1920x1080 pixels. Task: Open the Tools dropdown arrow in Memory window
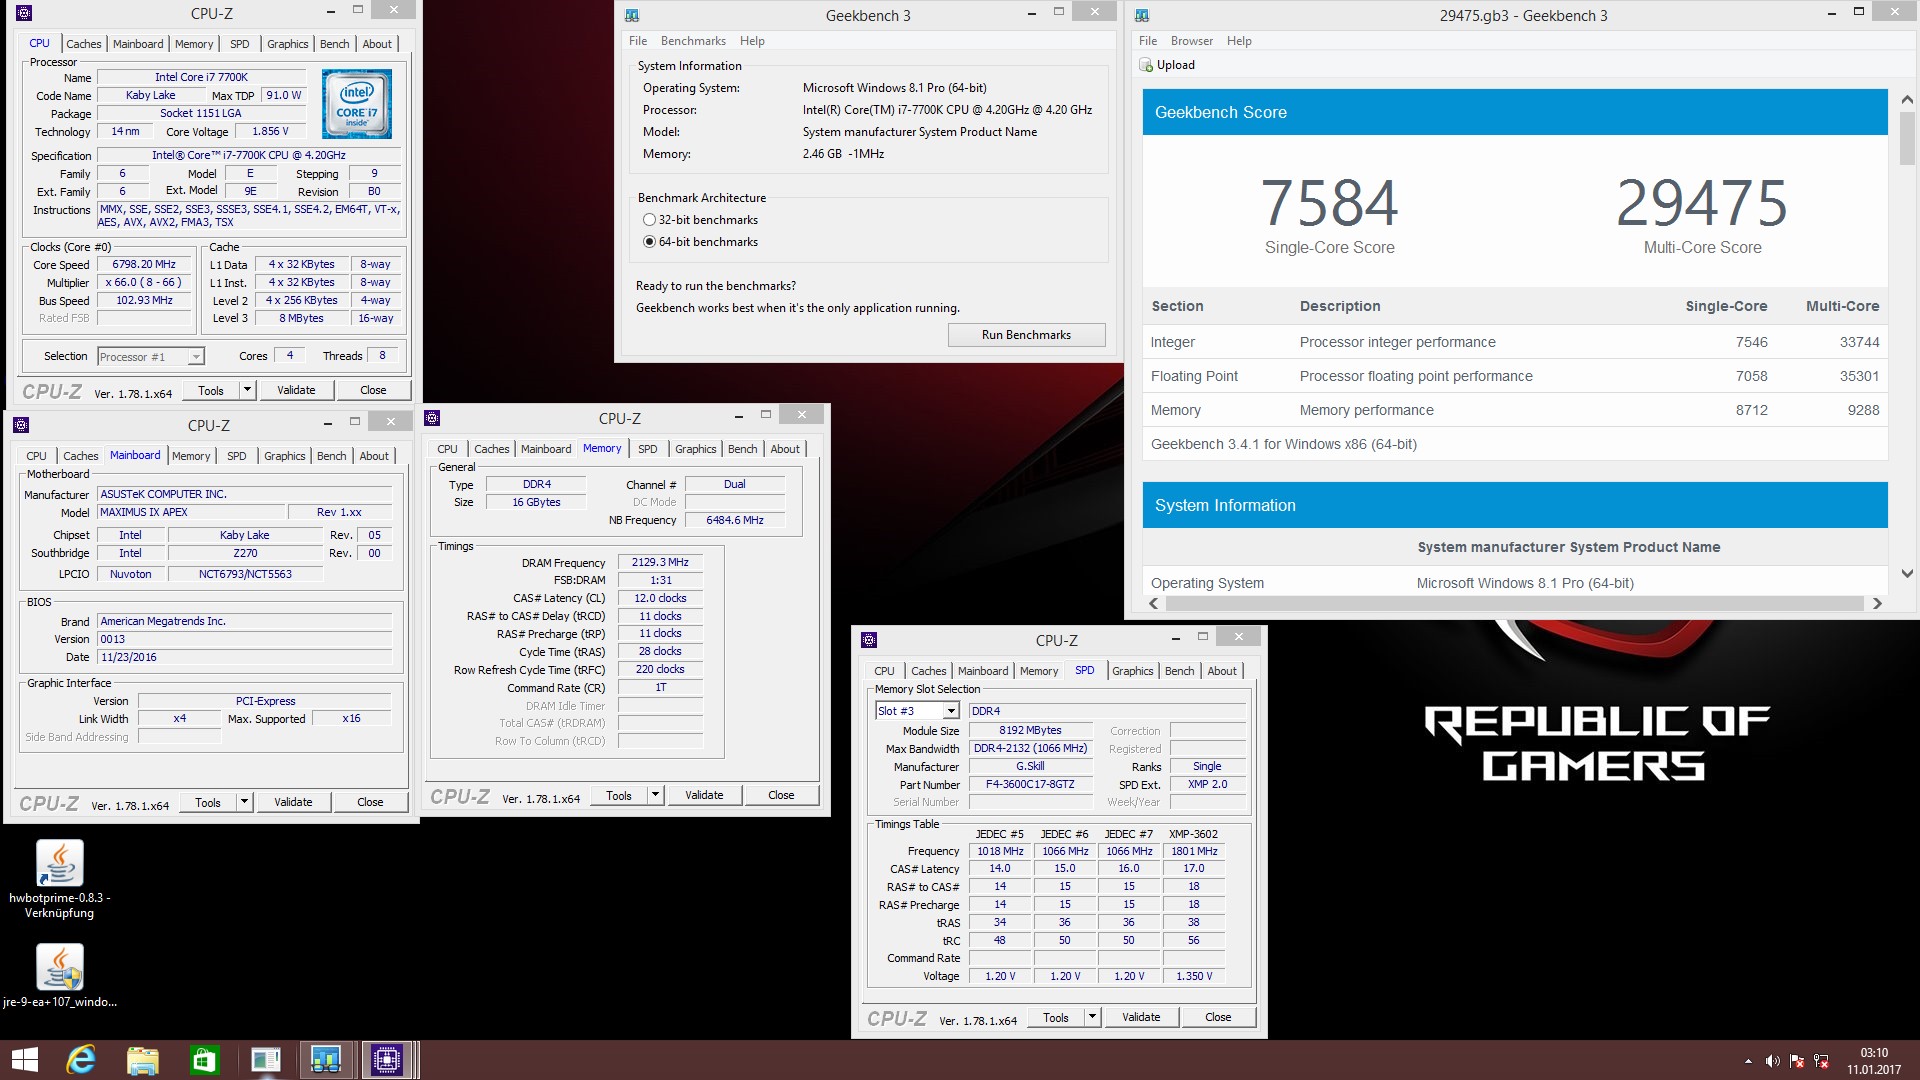[x=656, y=795]
